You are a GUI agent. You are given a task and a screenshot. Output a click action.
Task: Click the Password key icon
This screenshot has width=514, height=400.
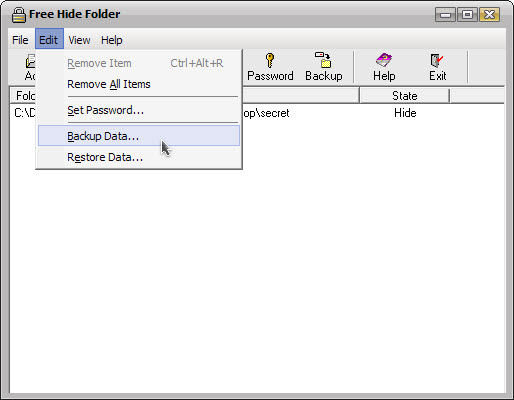click(x=270, y=60)
